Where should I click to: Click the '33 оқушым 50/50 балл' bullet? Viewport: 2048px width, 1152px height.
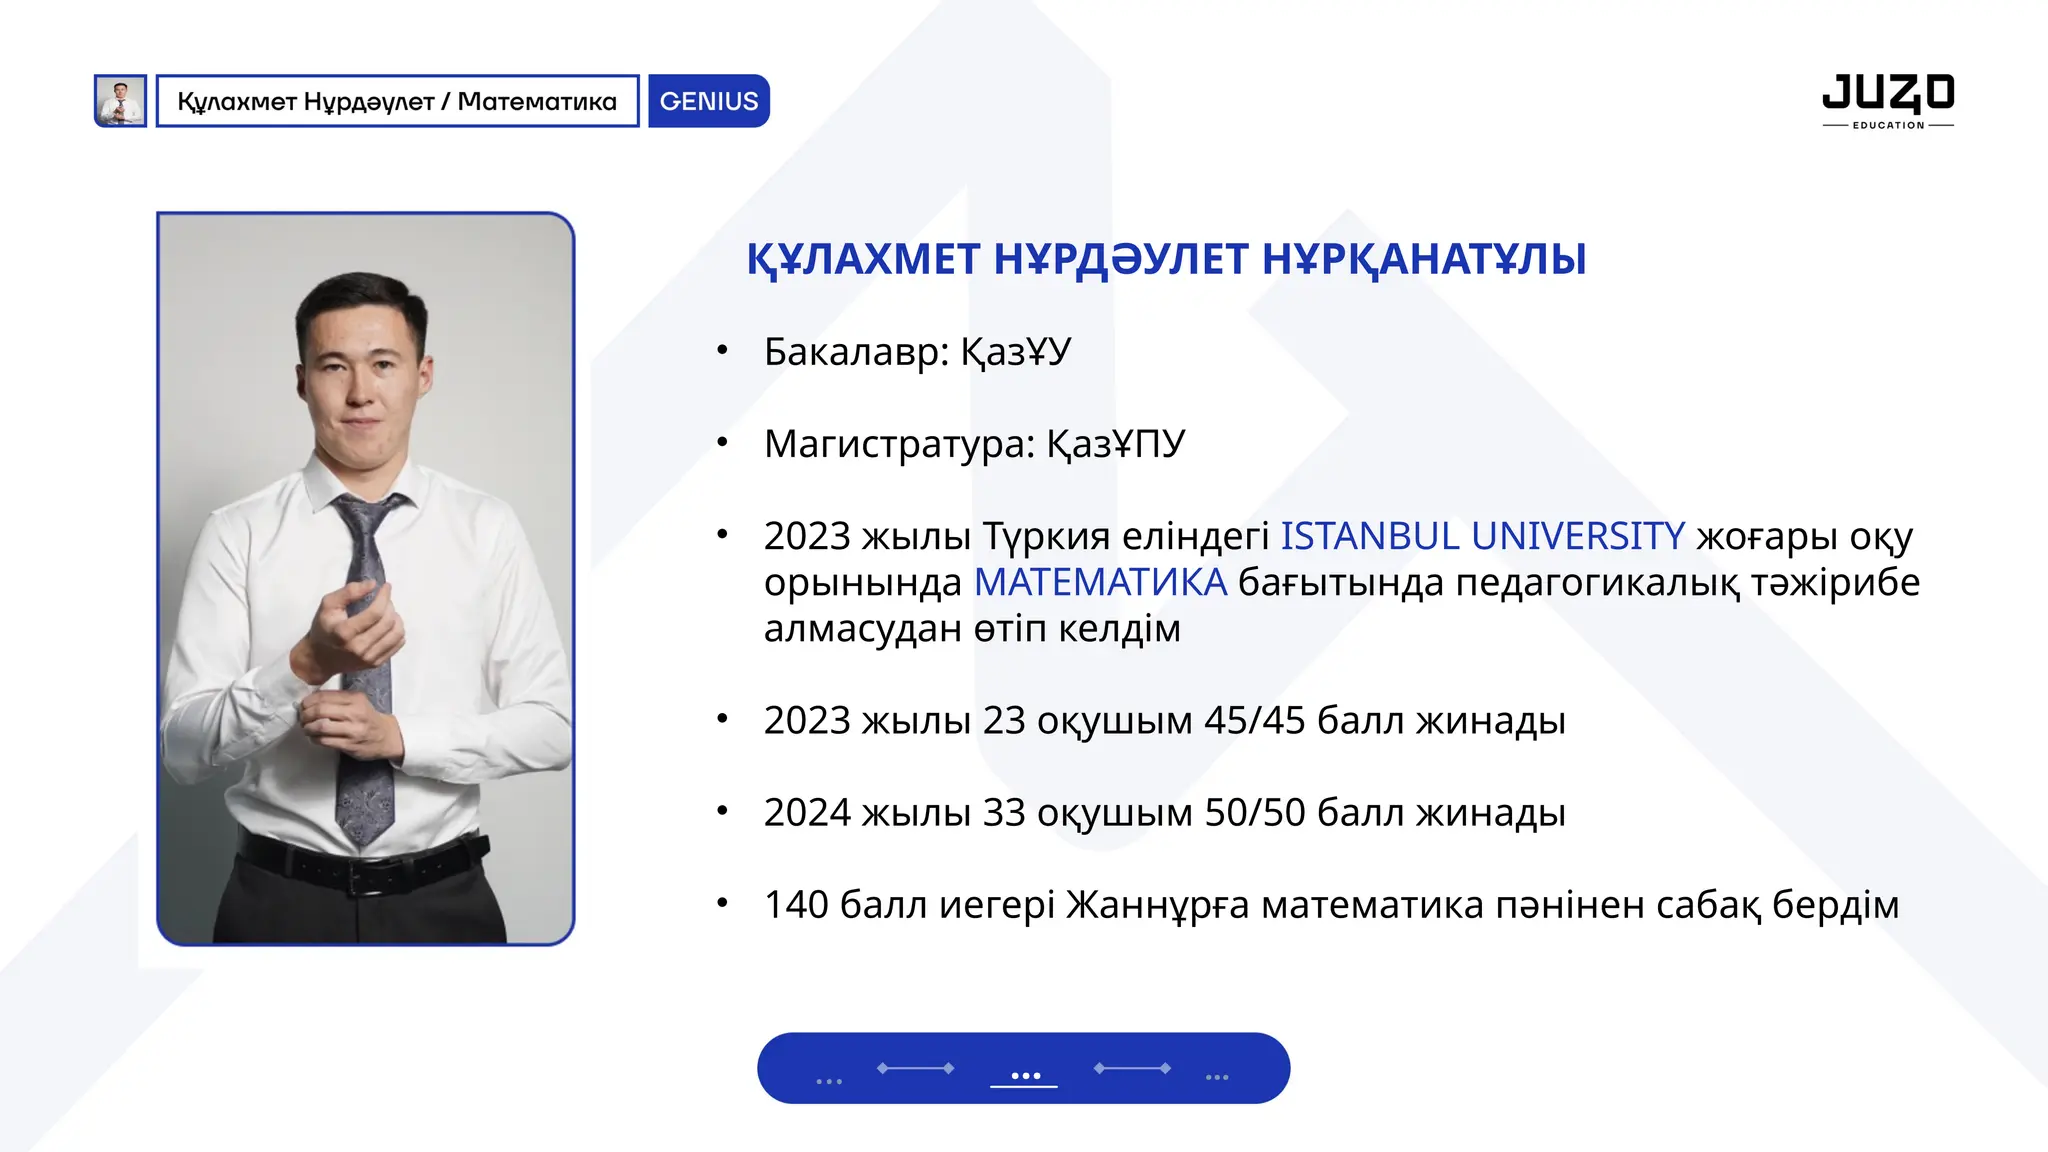coord(1164,812)
